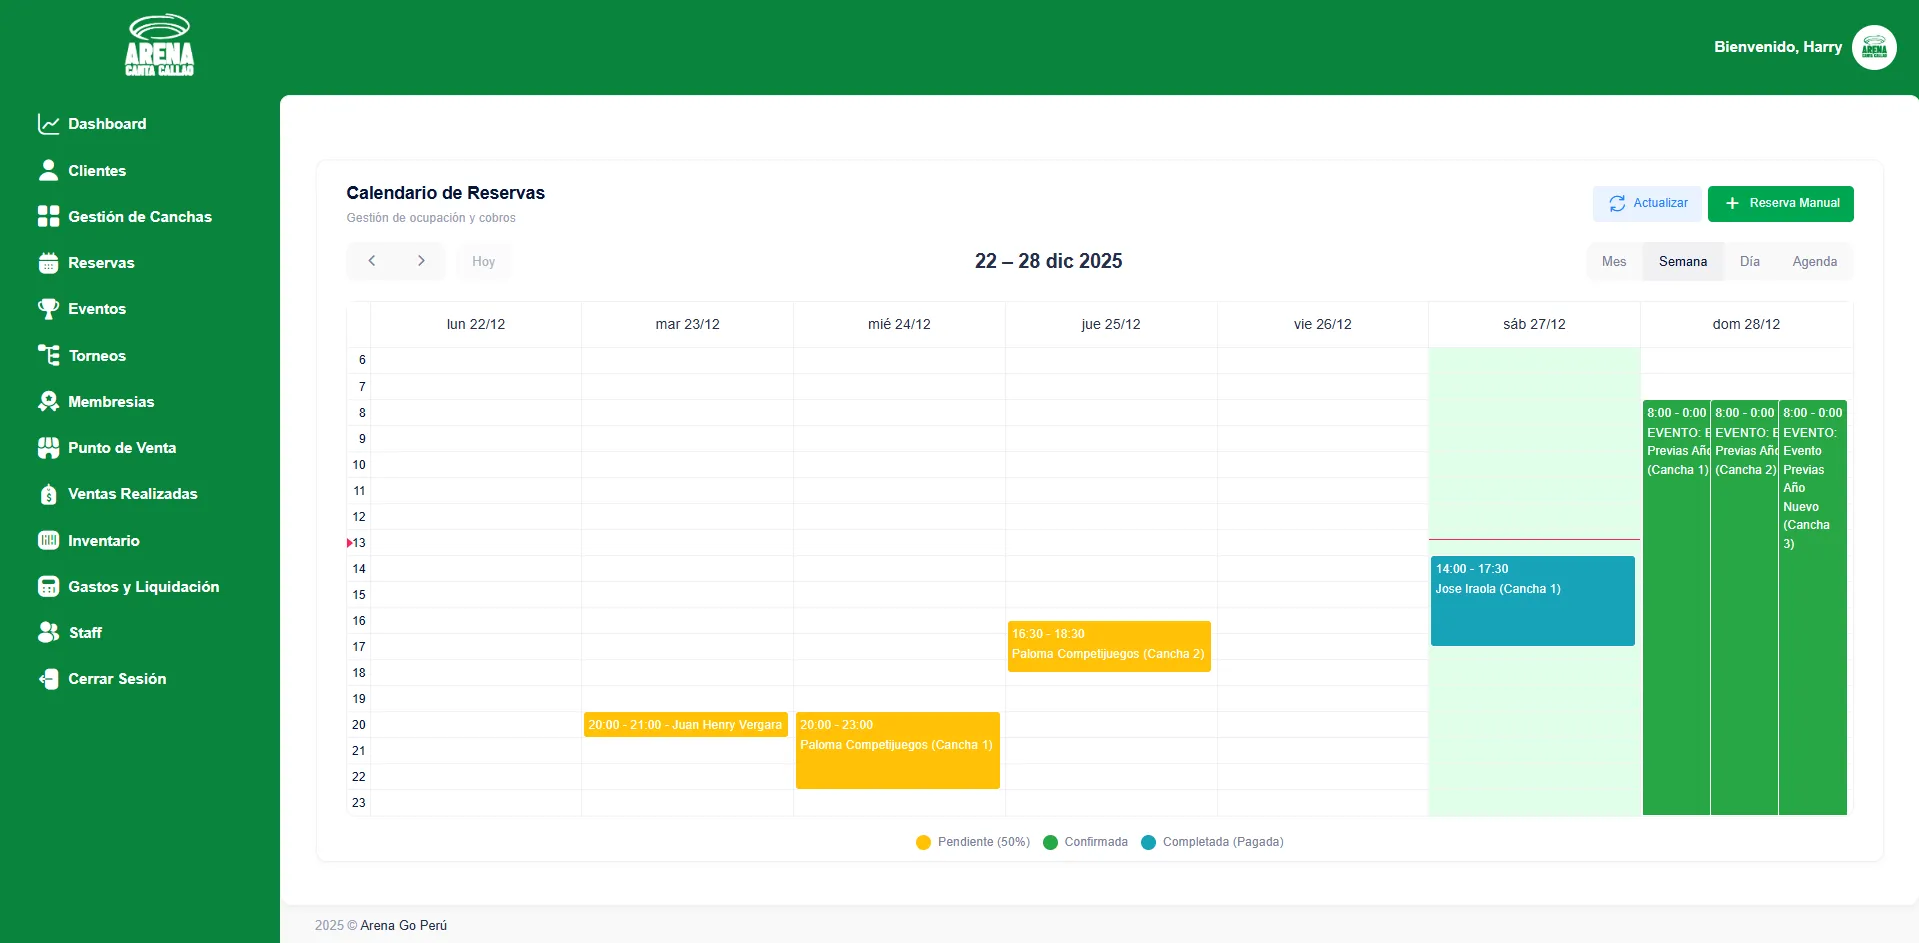This screenshot has width=1919, height=943.
Task: Switch calendar to Día view
Action: pos(1749,262)
